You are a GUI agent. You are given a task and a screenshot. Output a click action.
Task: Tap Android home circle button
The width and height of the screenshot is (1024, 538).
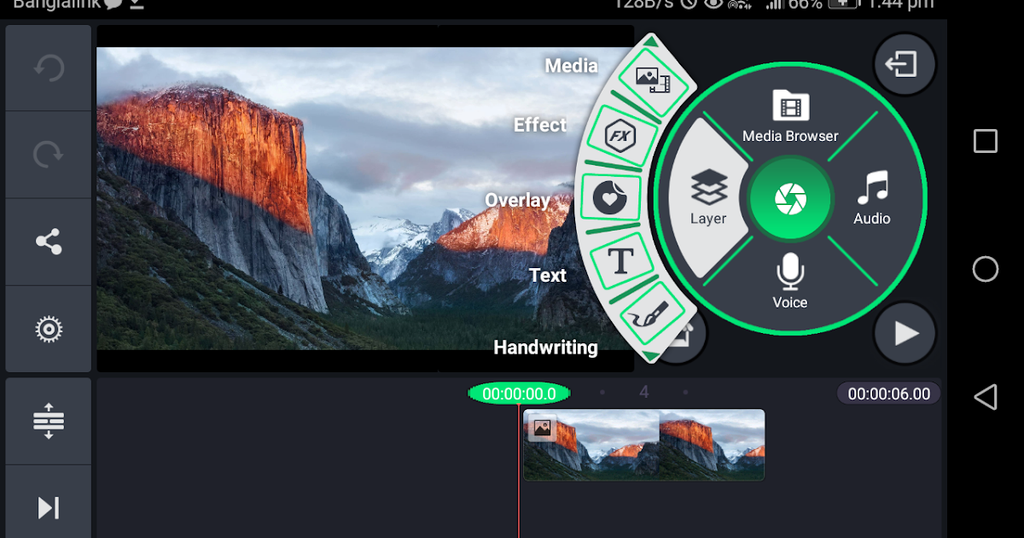pyautogui.click(x=985, y=269)
